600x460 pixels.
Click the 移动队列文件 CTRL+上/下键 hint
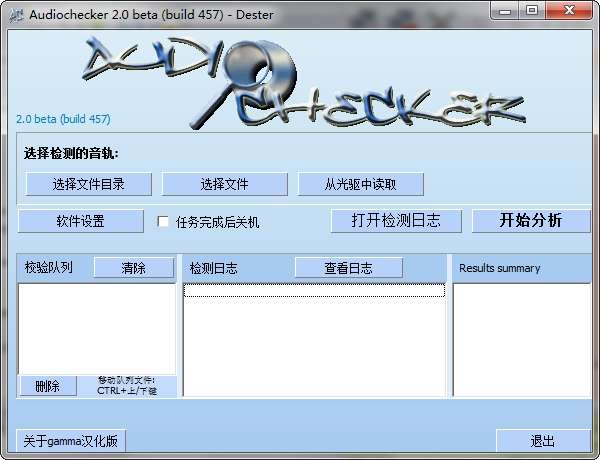(x=127, y=386)
